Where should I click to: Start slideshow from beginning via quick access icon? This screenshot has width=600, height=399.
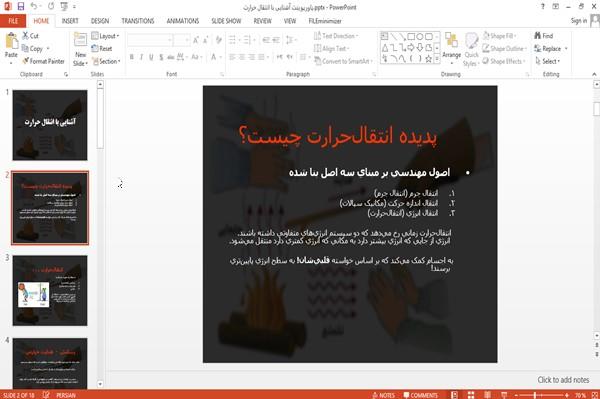point(64,6)
